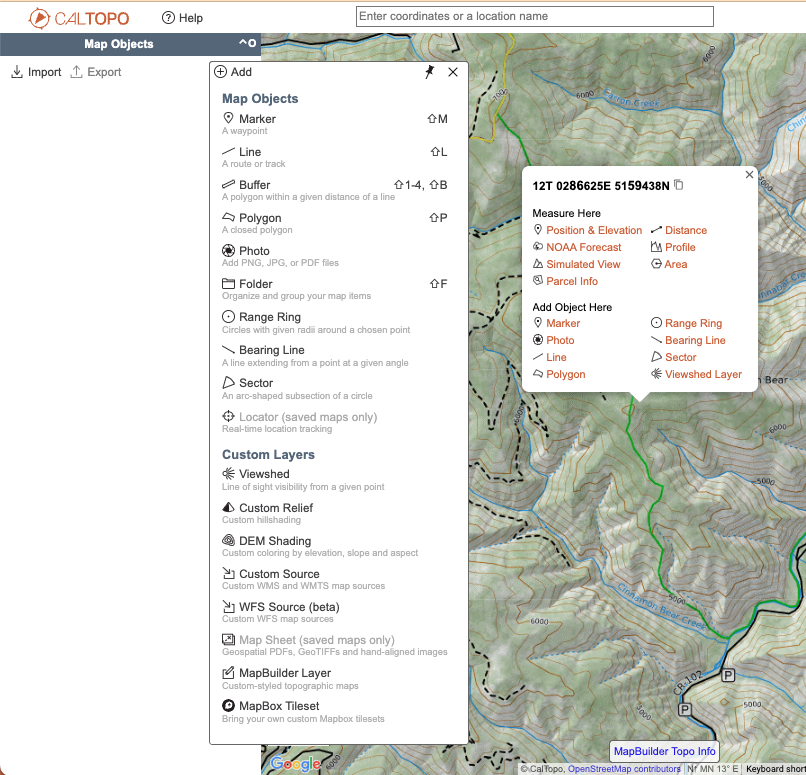Open Simulated View from popup

point(583,264)
